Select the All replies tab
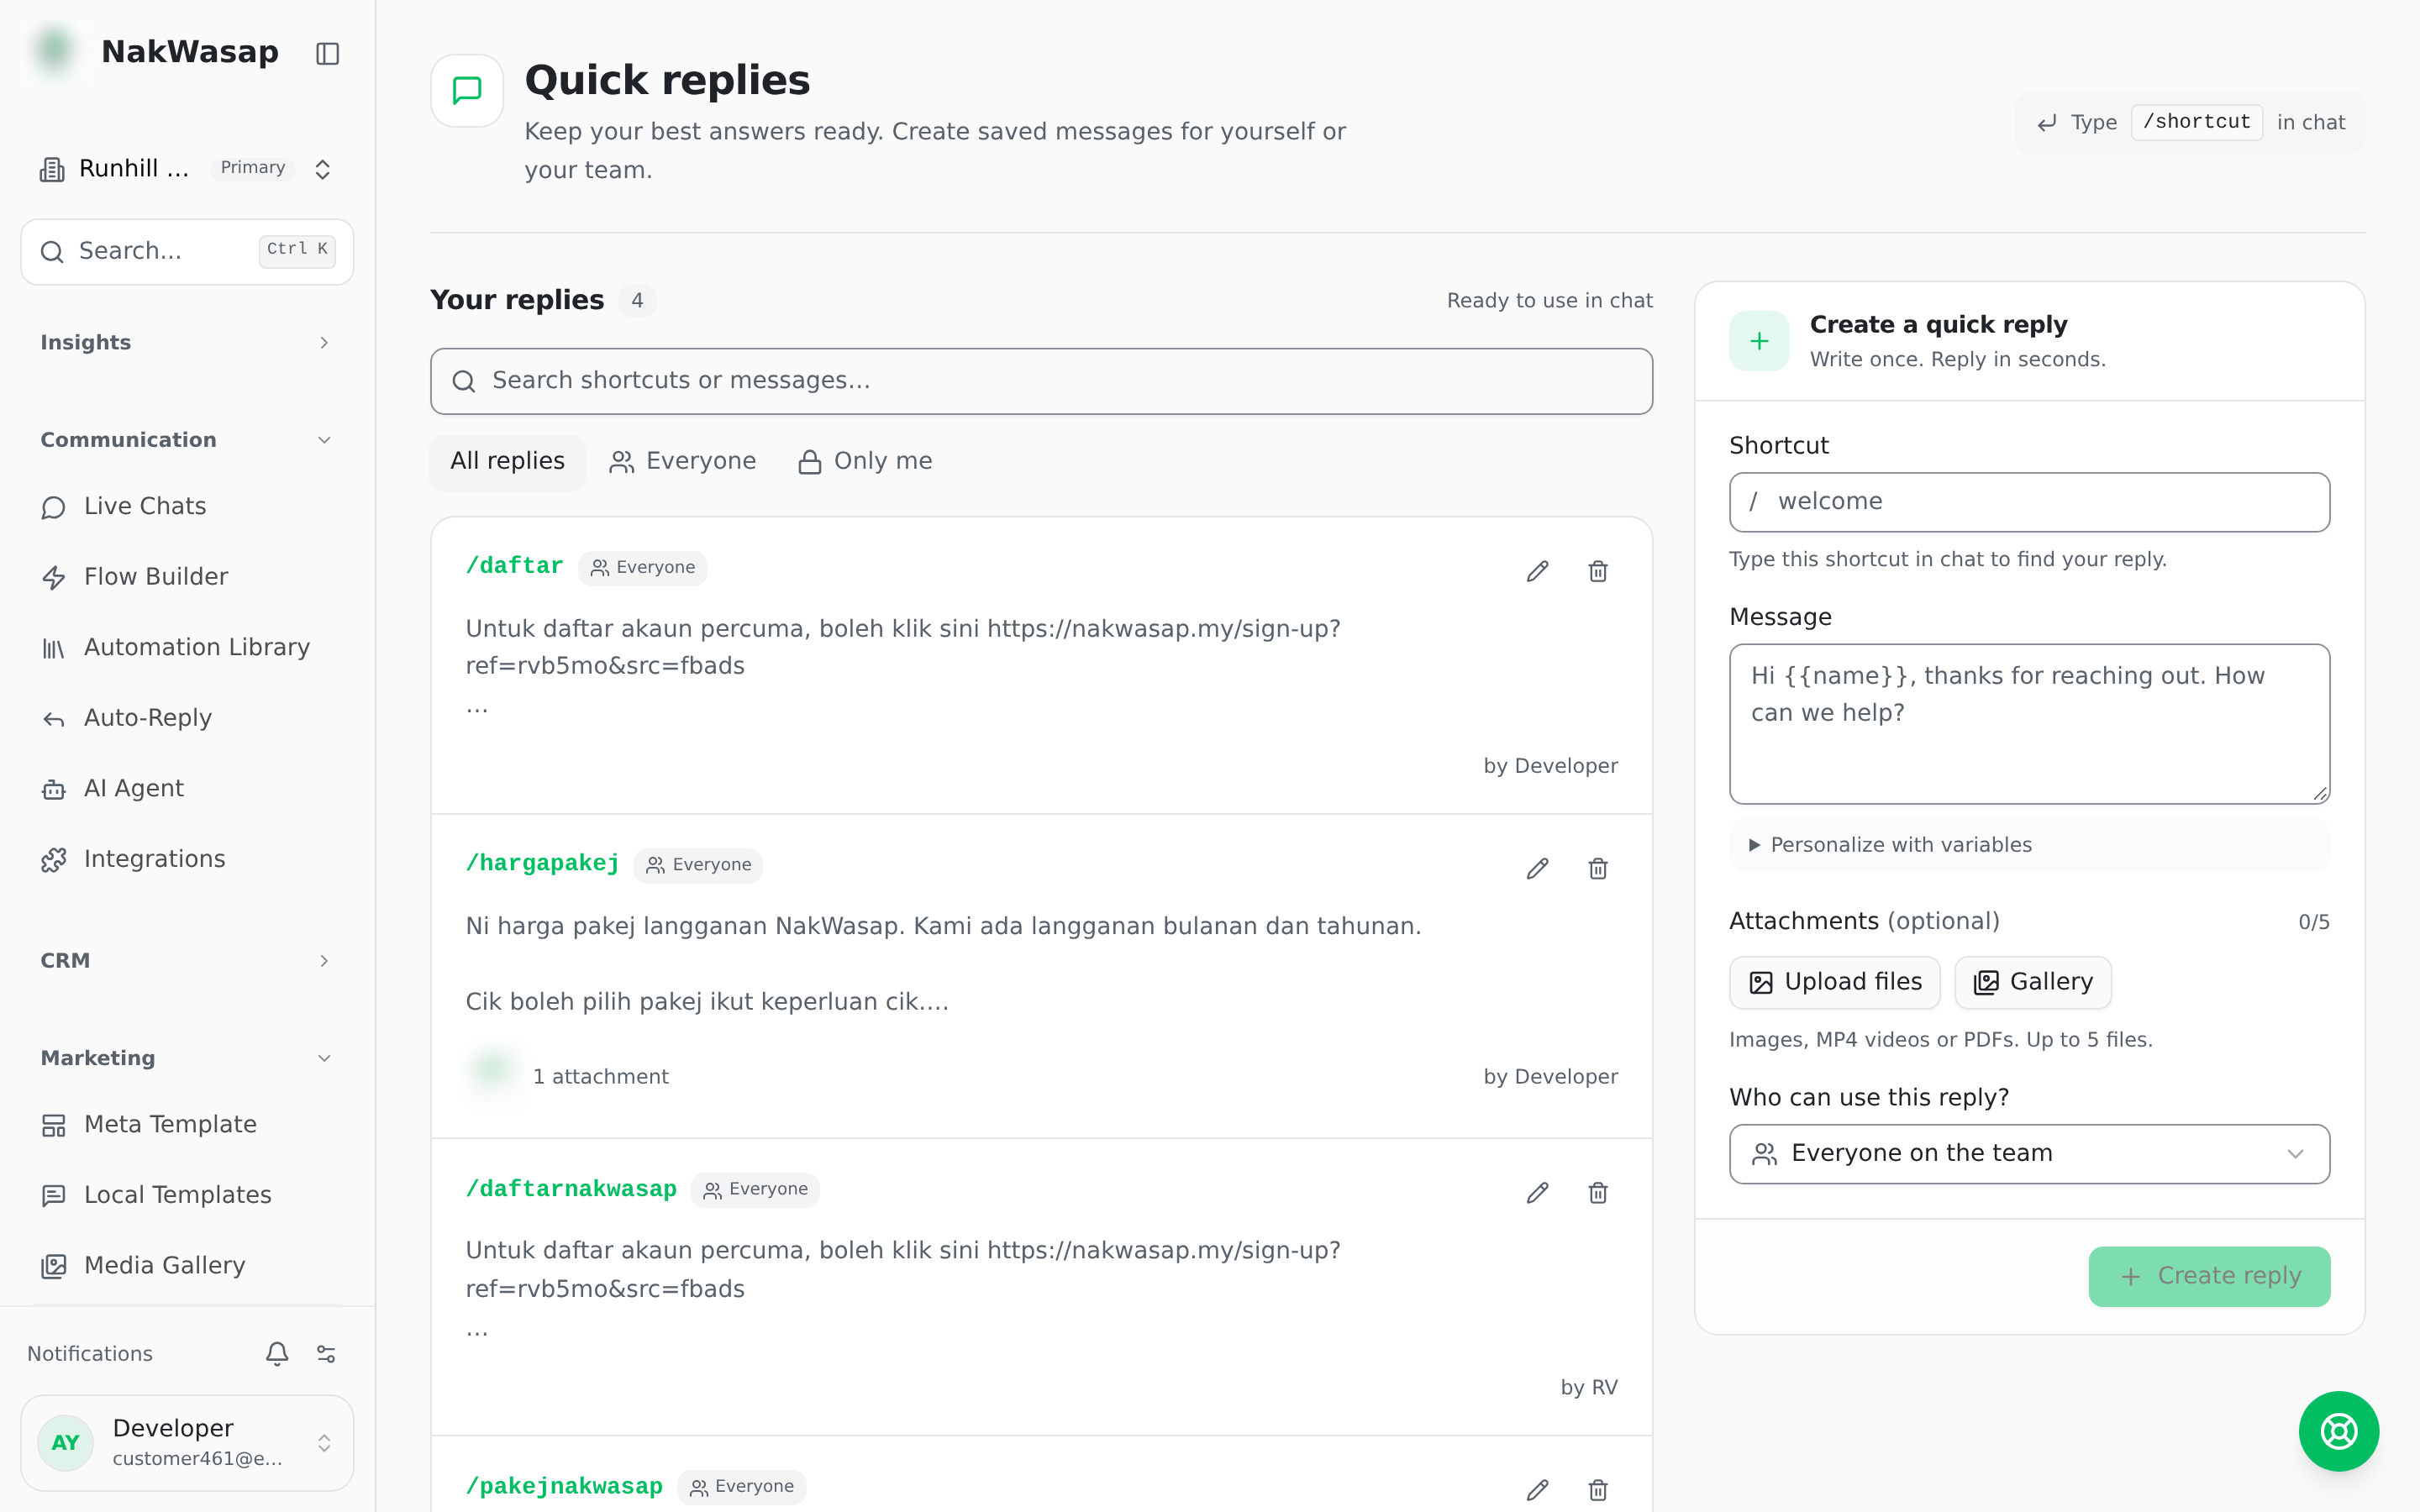This screenshot has height=1512, width=2420. (507, 461)
